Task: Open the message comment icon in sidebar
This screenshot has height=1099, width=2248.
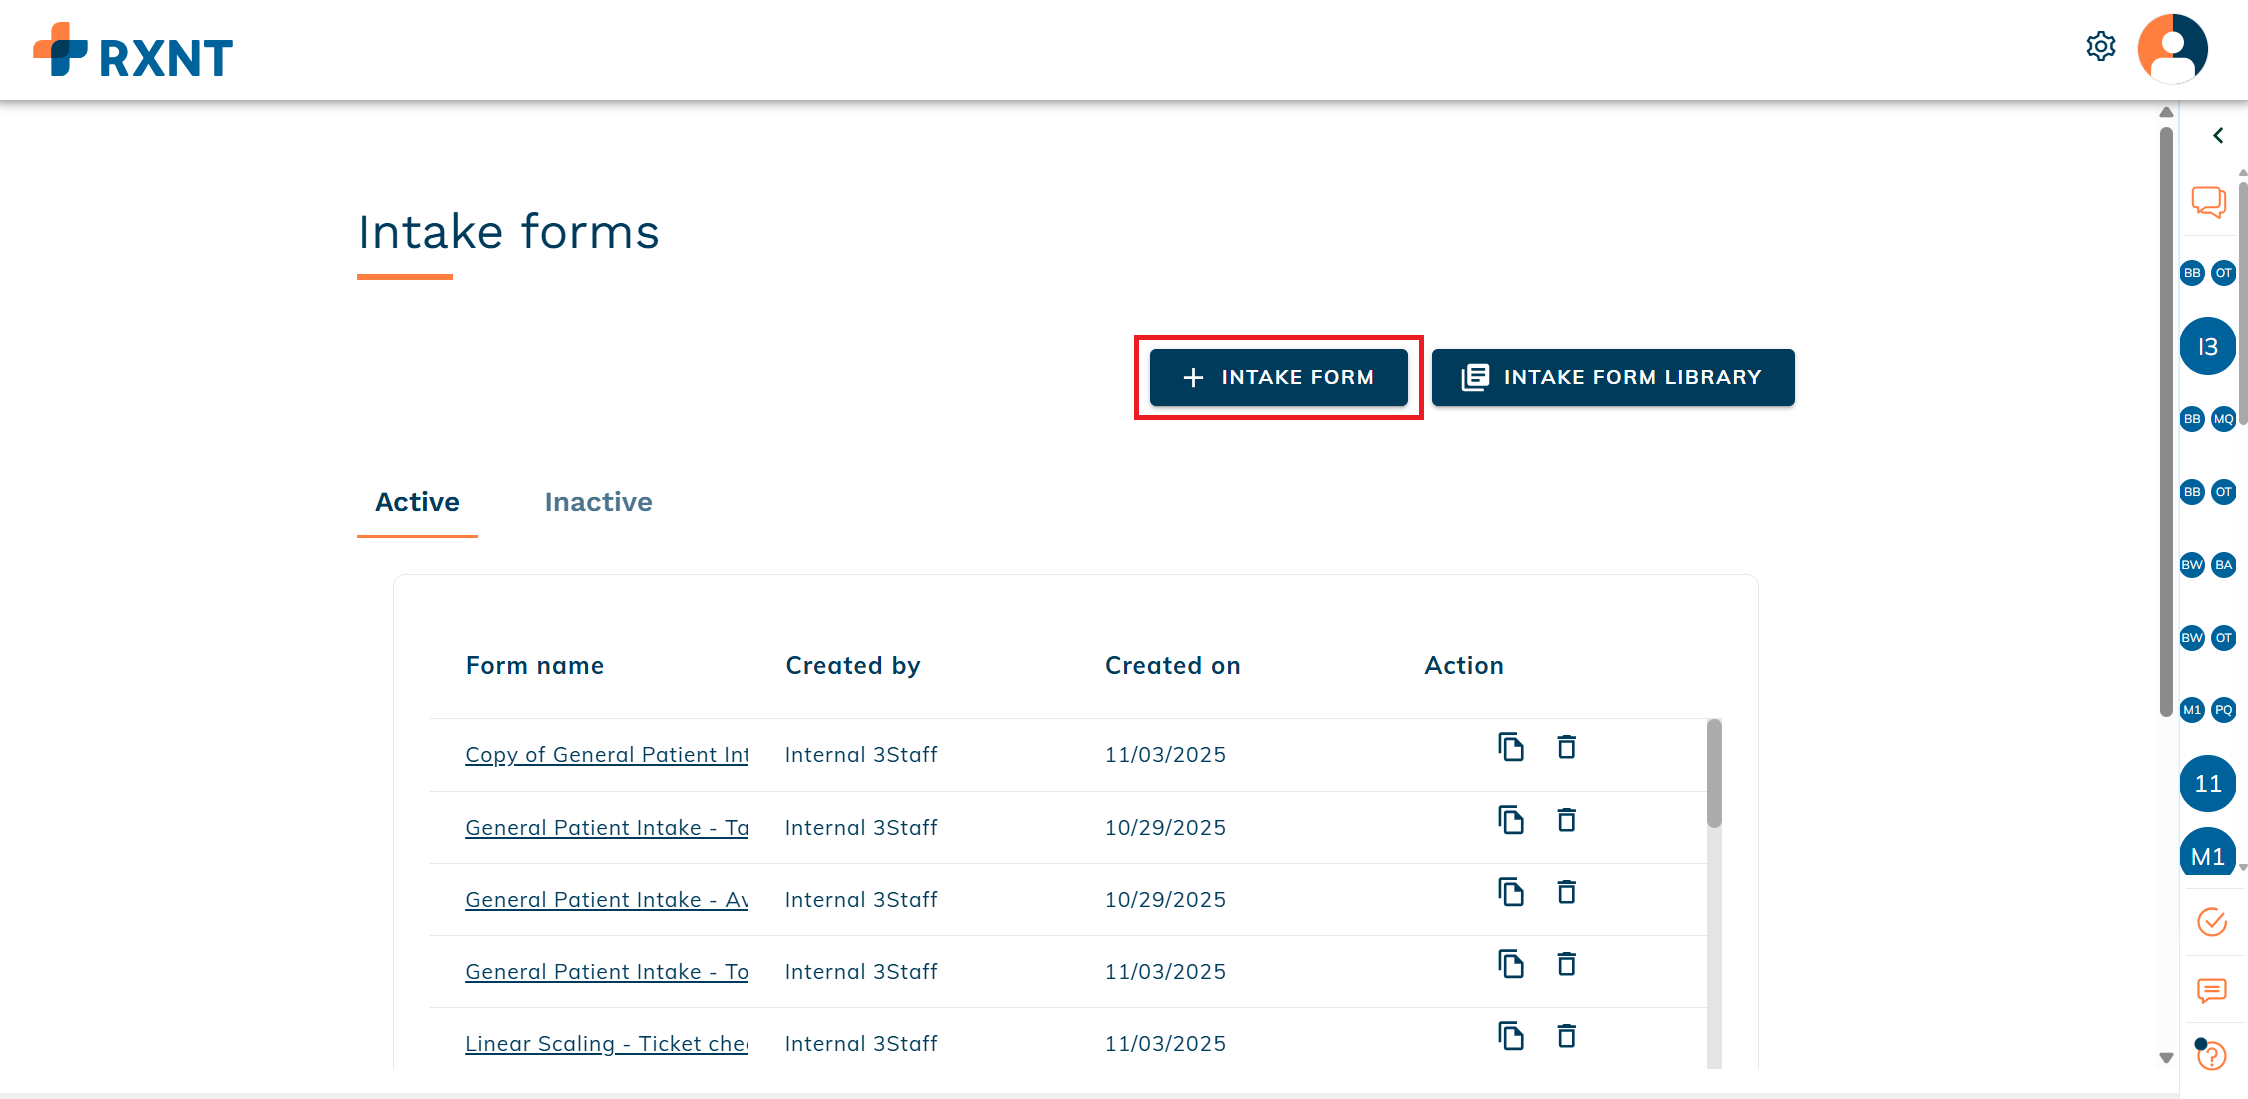Action: pyautogui.click(x=2211, y=990)
